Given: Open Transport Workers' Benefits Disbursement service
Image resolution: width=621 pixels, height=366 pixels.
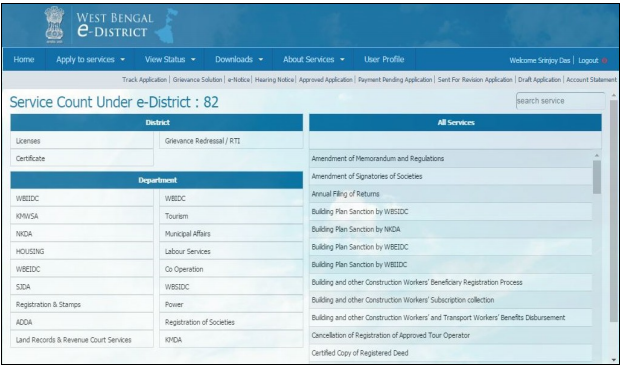Looking at the screenshot, I should pos(451,318).
